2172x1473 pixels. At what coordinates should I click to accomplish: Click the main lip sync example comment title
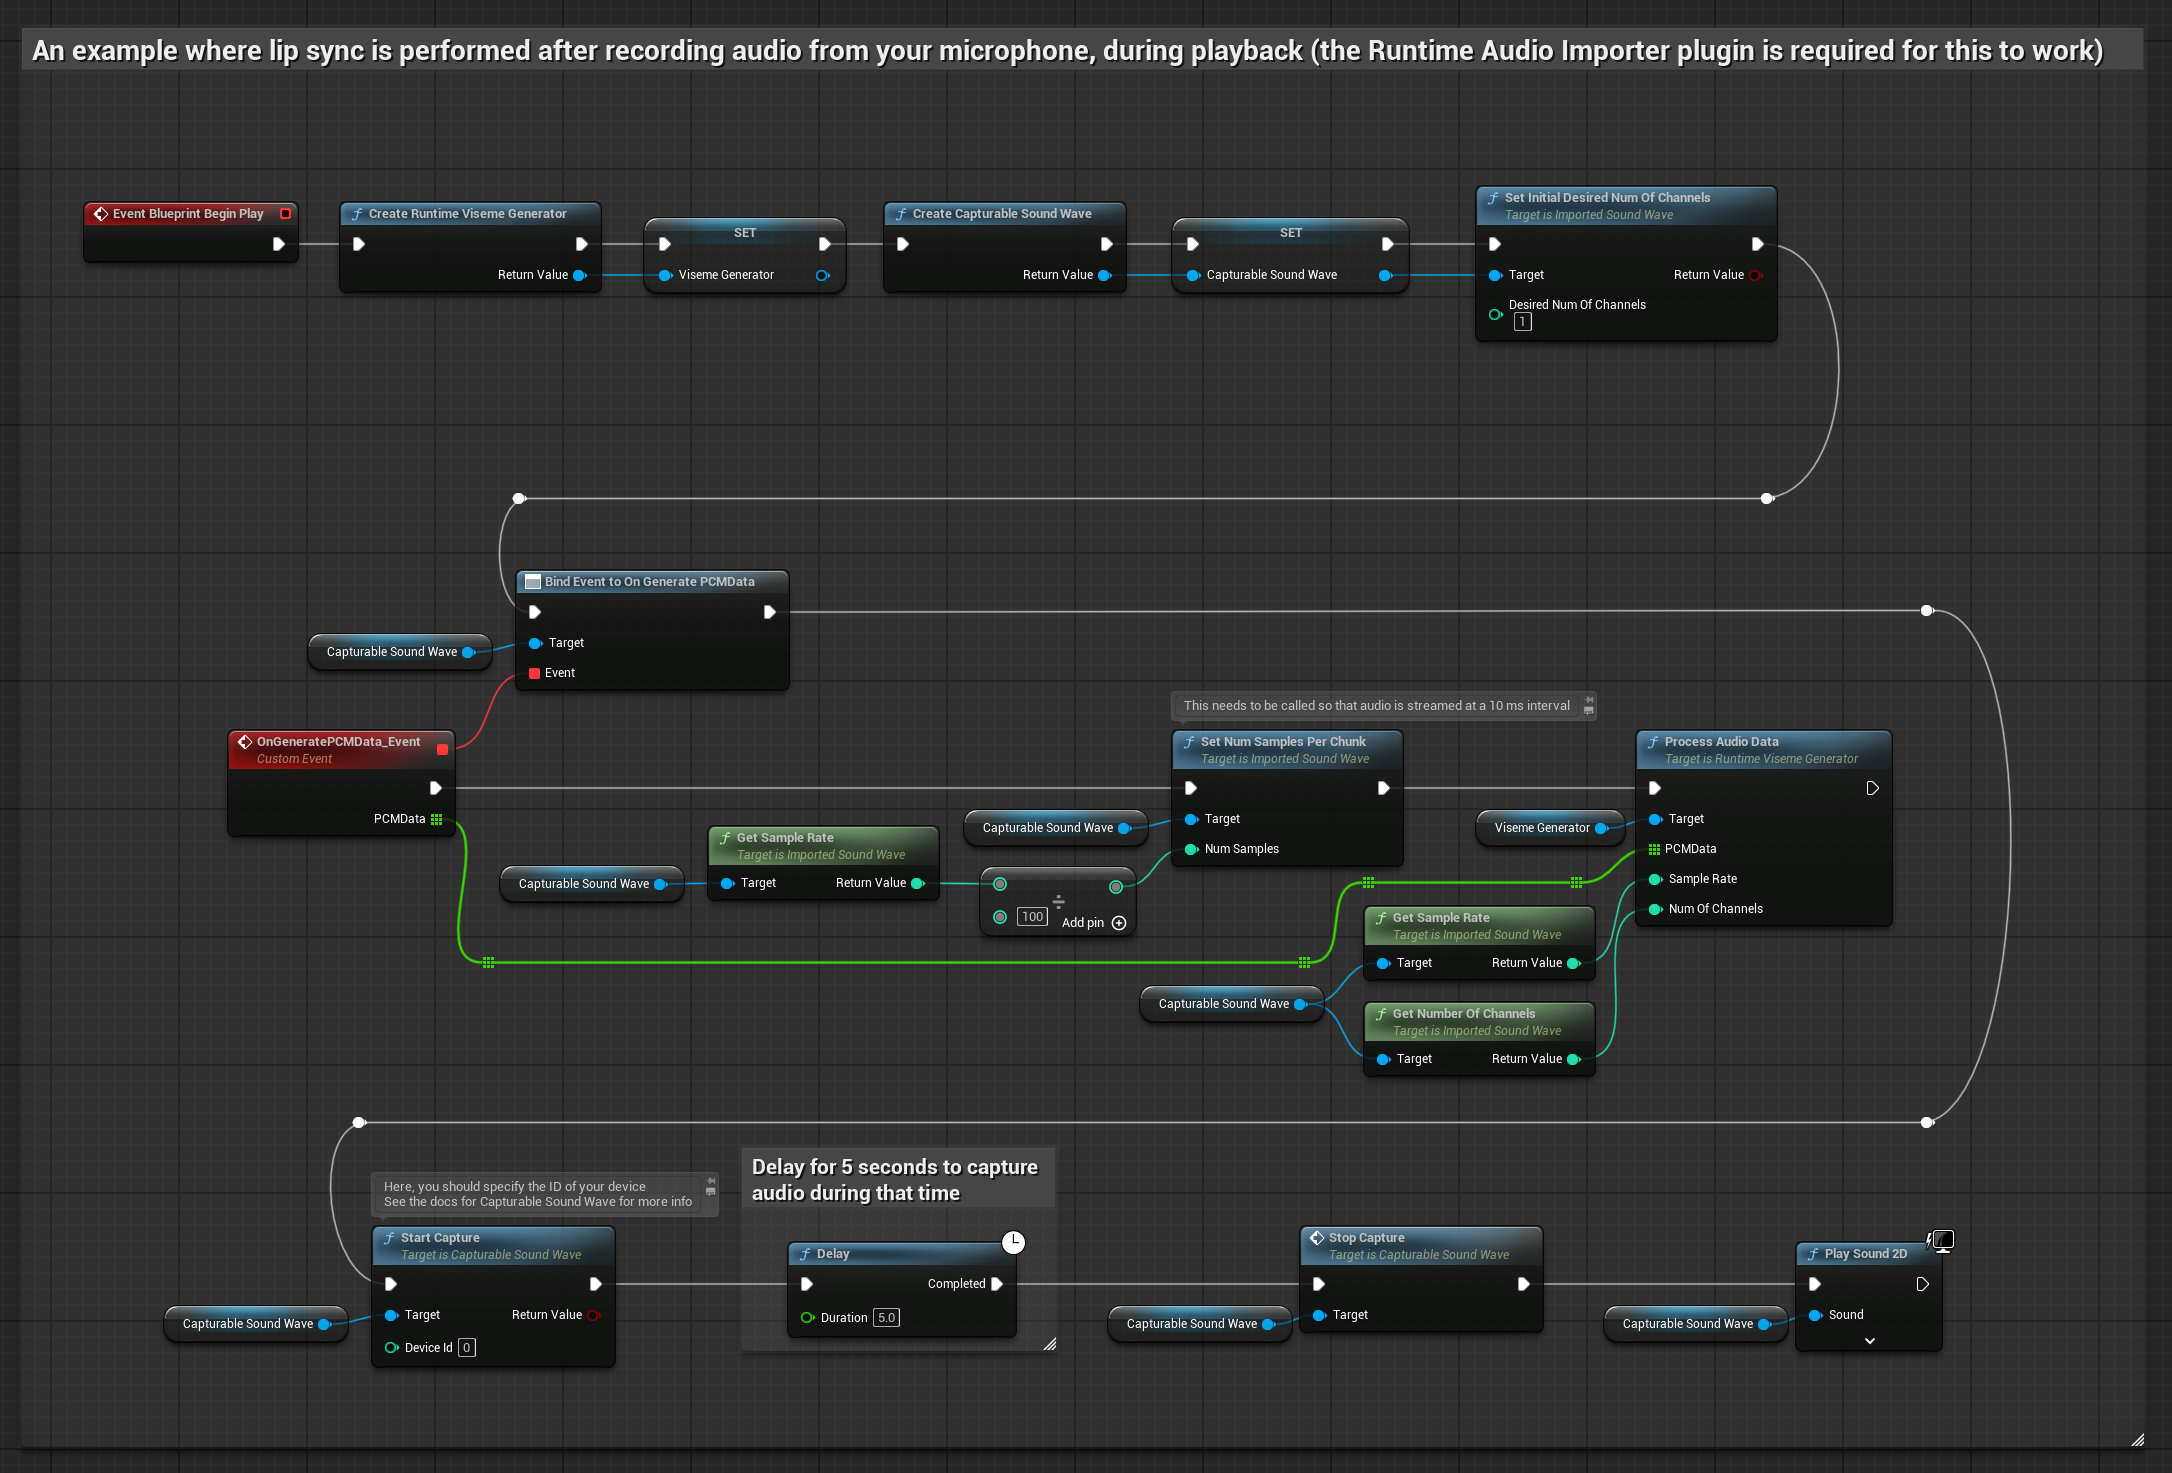tap(1067, 50)
